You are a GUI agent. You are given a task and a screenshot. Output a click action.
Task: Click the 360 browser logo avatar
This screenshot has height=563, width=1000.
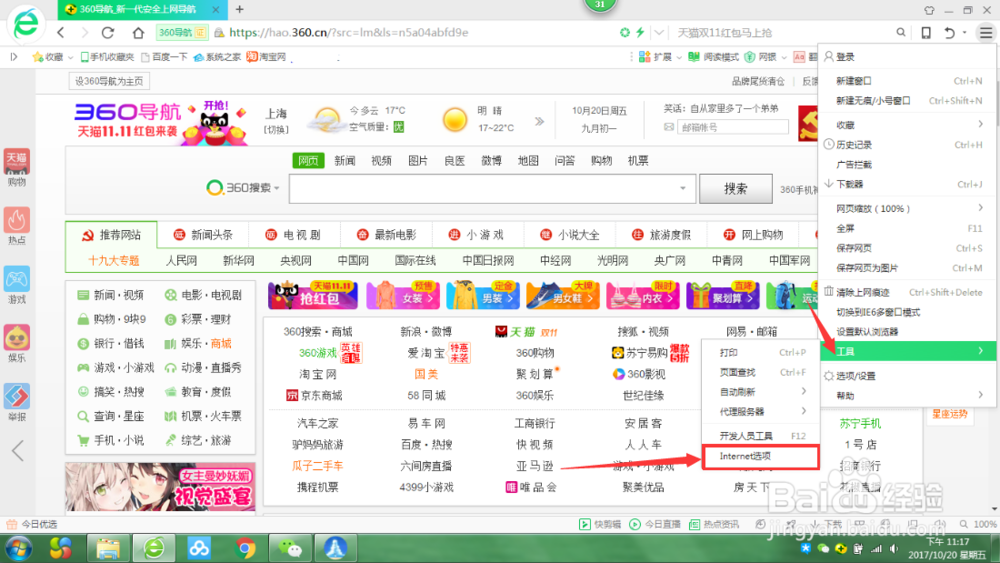pos(26,22)
